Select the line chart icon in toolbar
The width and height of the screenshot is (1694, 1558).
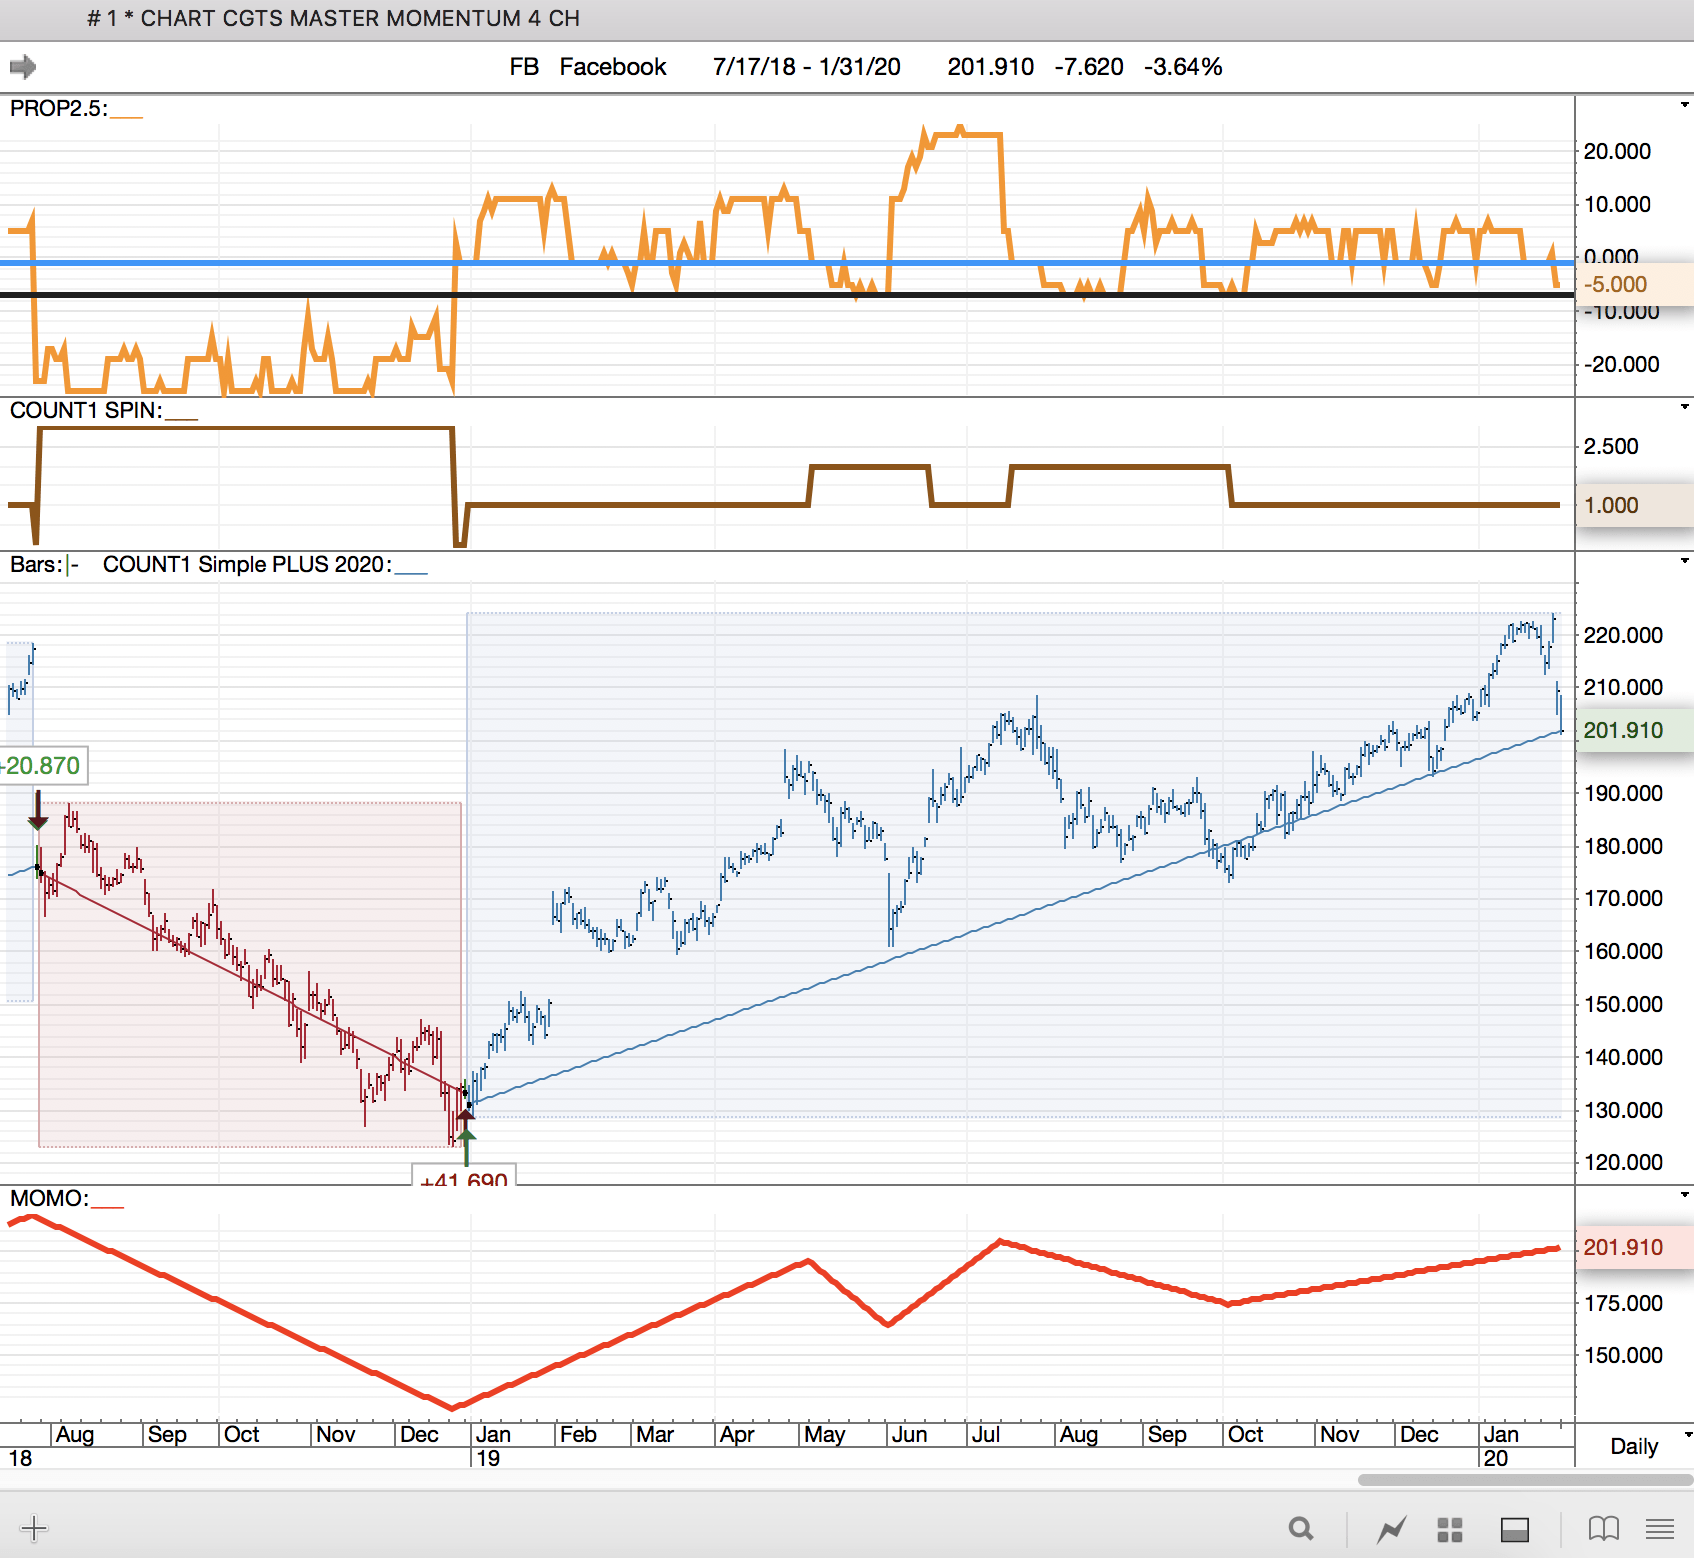point(1391,1529)
